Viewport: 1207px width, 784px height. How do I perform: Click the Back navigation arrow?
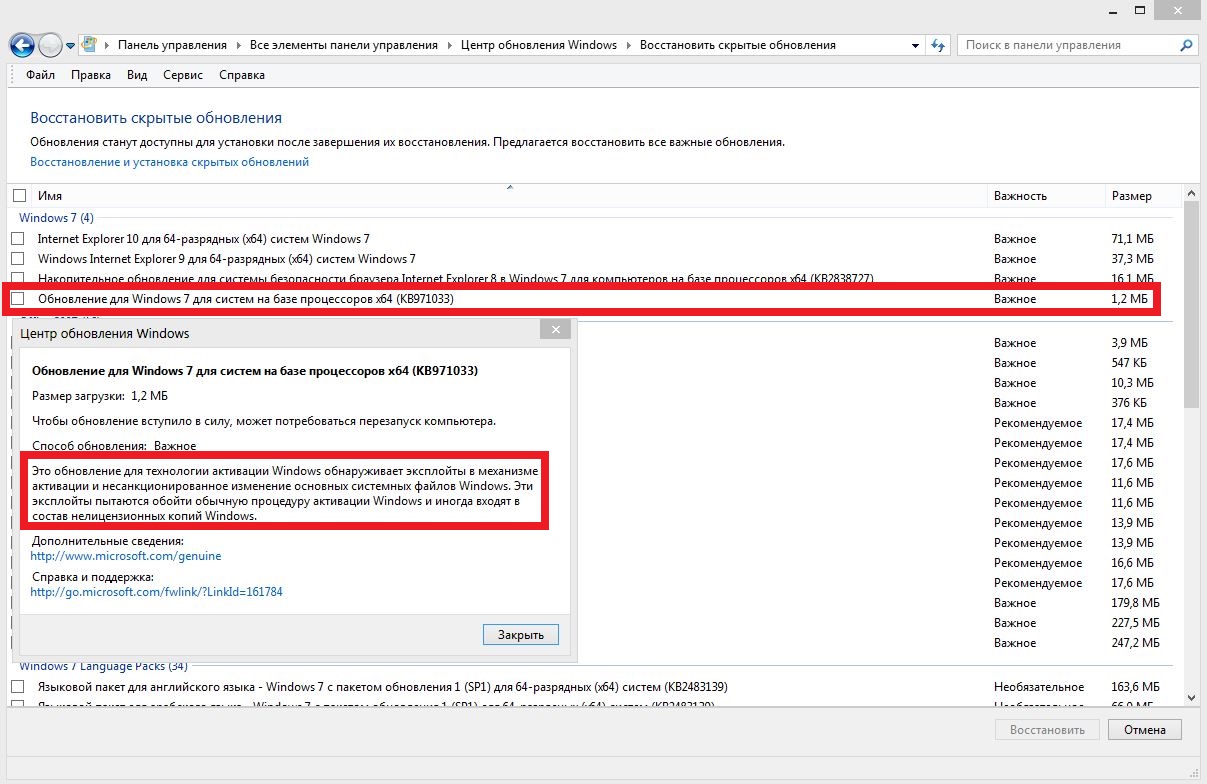(22, 45)
